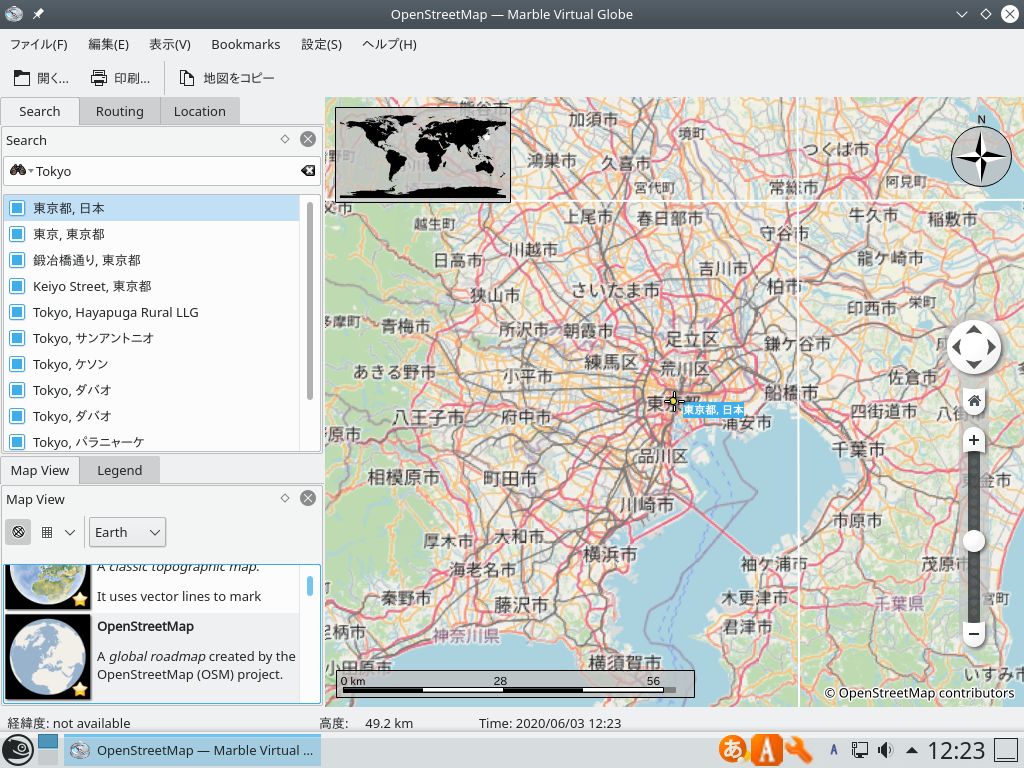The image size is (1024, 768).
Task: Expand hidden system tray icons
Action: coord(912,750)
